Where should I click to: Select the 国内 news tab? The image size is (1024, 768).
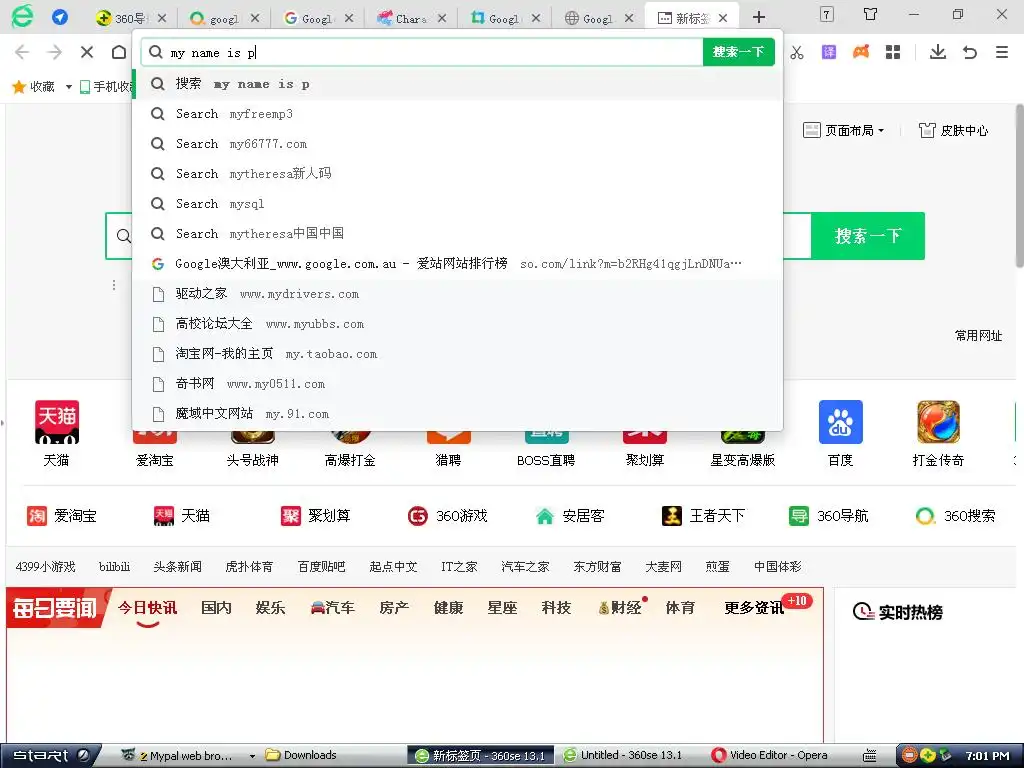216,608
